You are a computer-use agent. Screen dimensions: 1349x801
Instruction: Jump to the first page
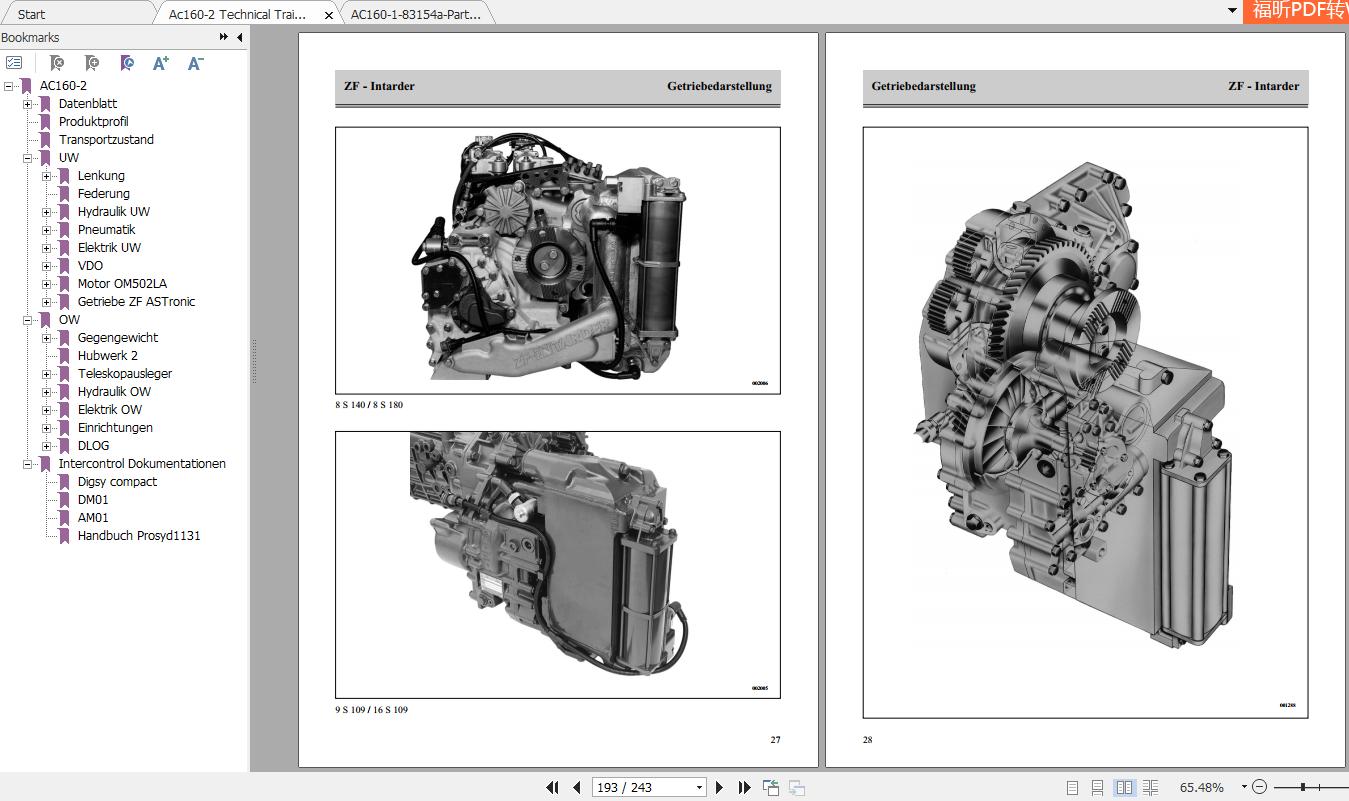pyautogui.click(x=552, y=787)
